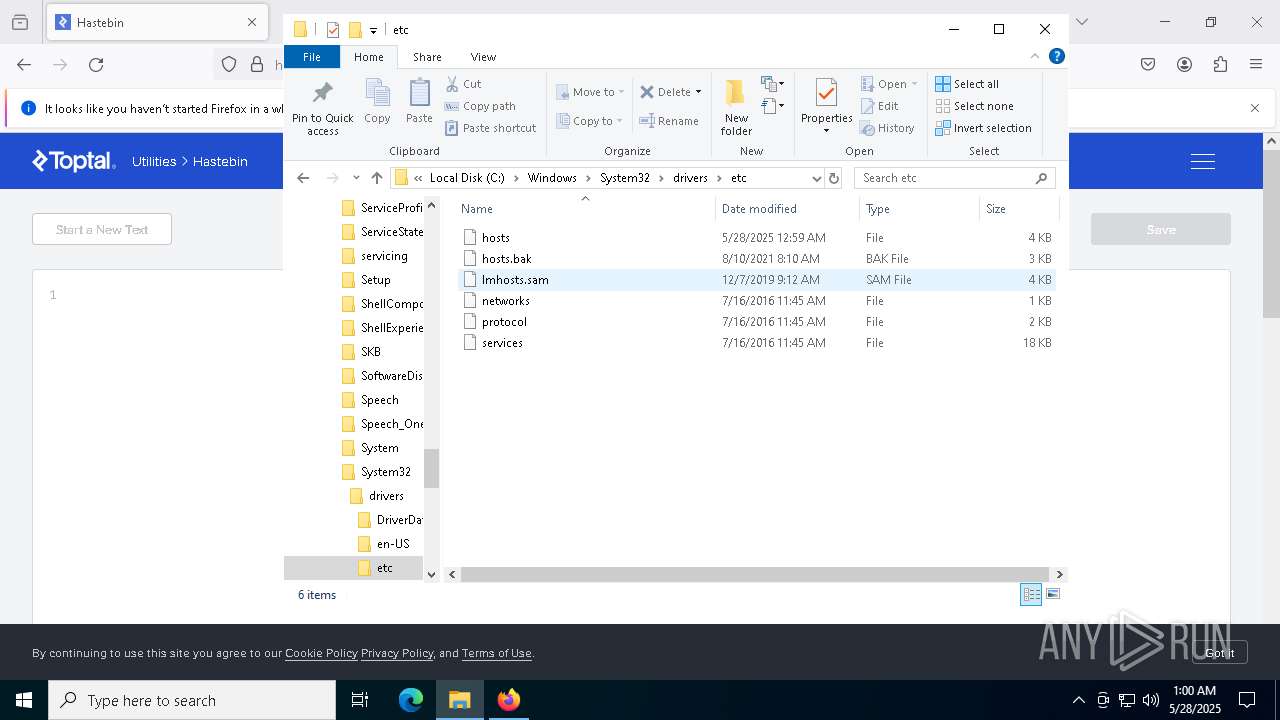Click the Paste ribbon icon

[x=419, y=101]
